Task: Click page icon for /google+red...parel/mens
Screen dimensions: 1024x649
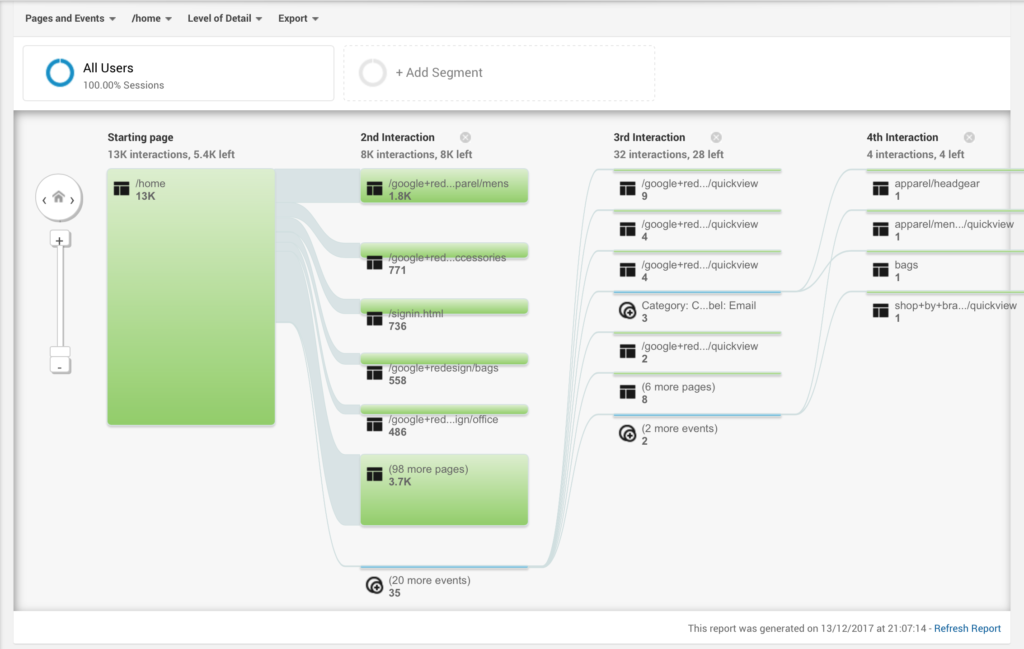Action: (x=374, y=189)
